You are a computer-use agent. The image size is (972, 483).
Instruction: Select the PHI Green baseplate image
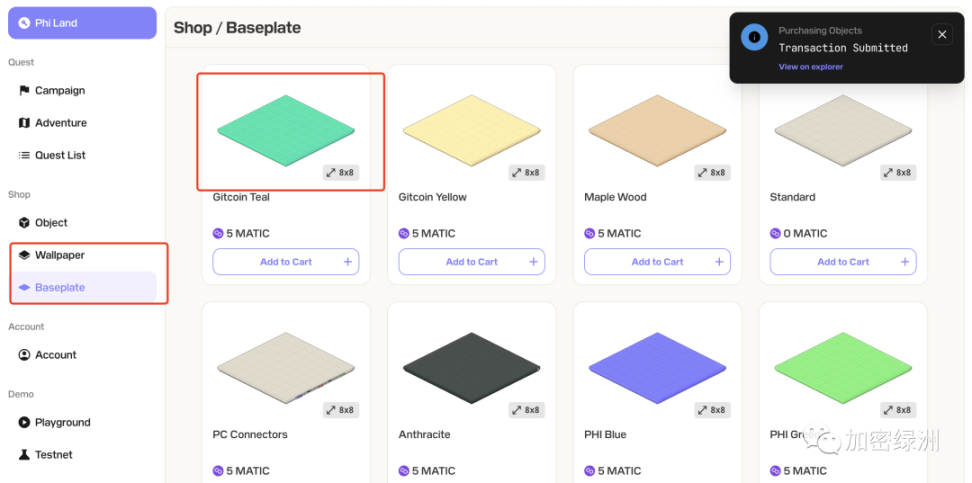coord(843,368)
